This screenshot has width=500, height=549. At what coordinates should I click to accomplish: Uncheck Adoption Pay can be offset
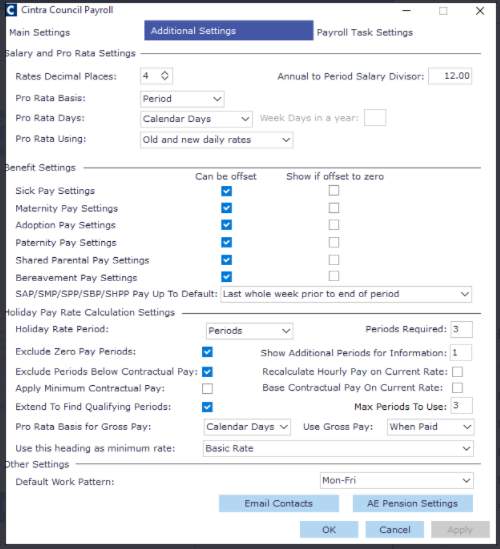227,225
